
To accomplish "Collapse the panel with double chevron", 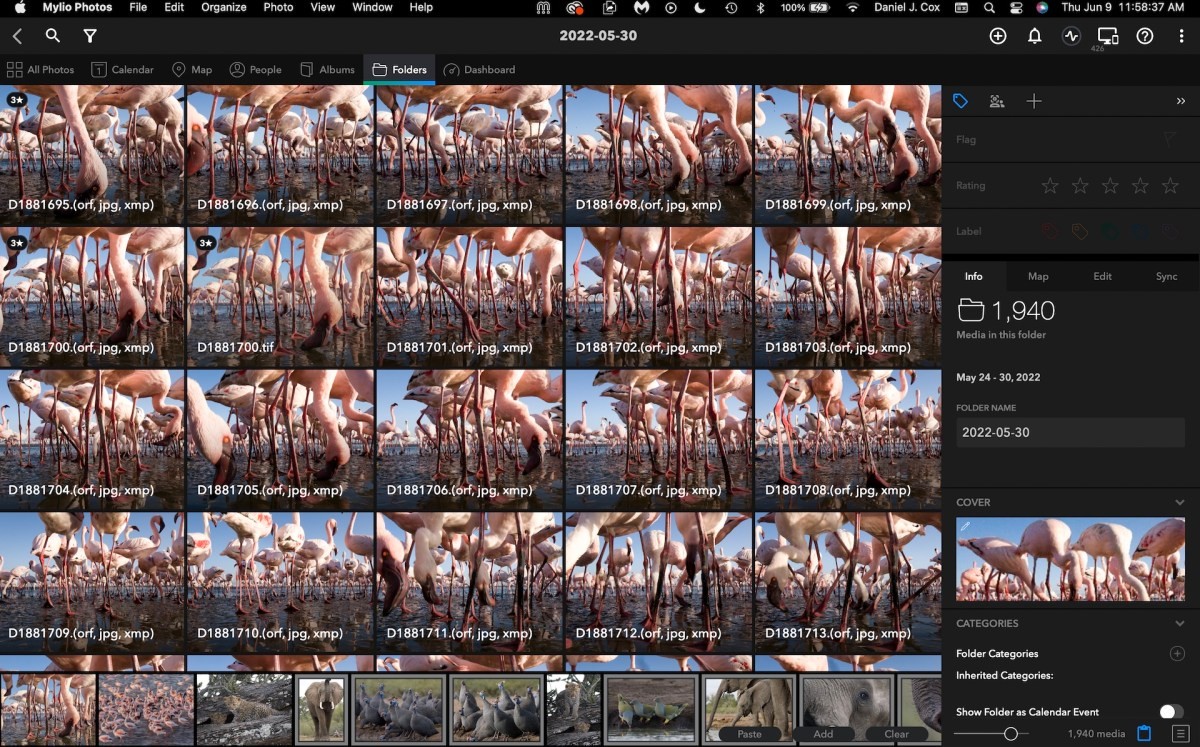I will 1181,101.
